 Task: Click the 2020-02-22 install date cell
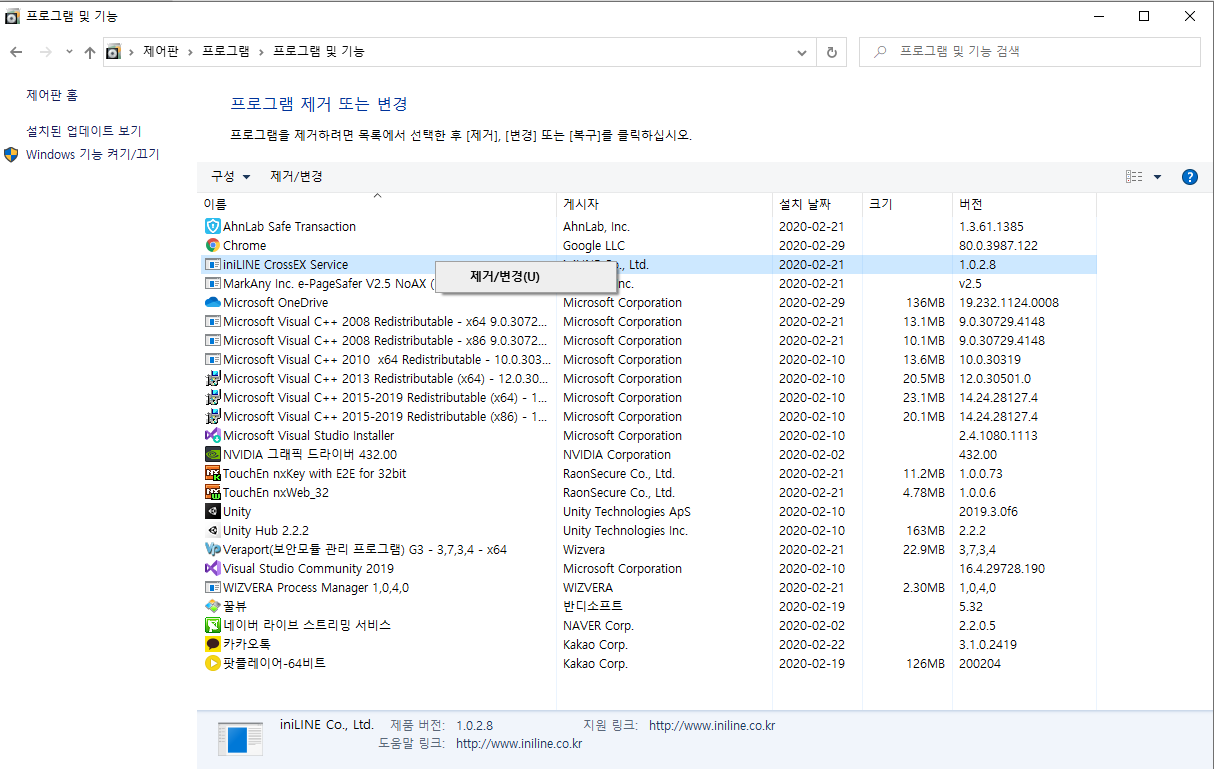click(x=812, y=645)
